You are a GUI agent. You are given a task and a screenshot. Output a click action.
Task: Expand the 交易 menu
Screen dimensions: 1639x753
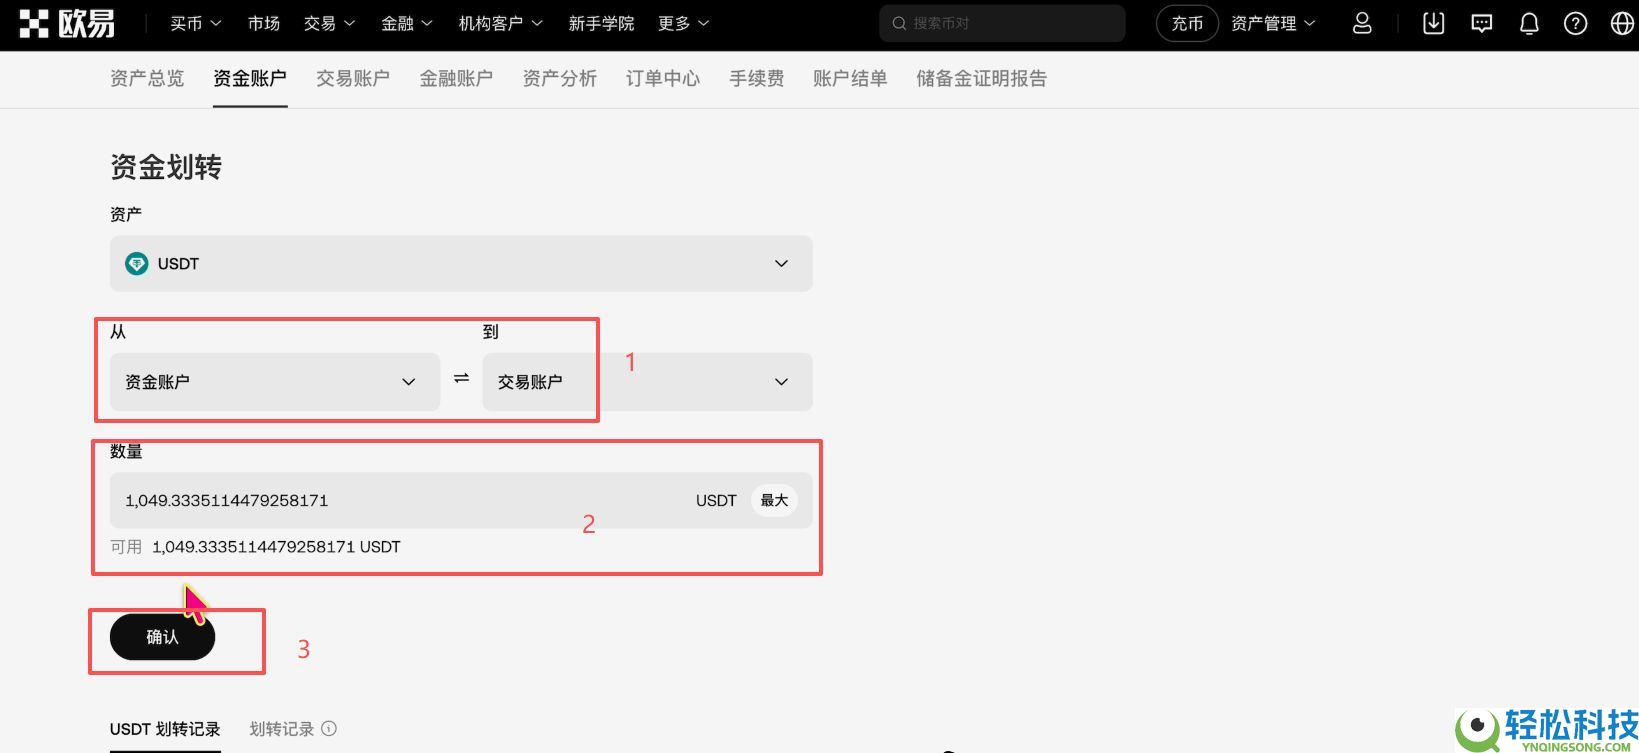329,23
